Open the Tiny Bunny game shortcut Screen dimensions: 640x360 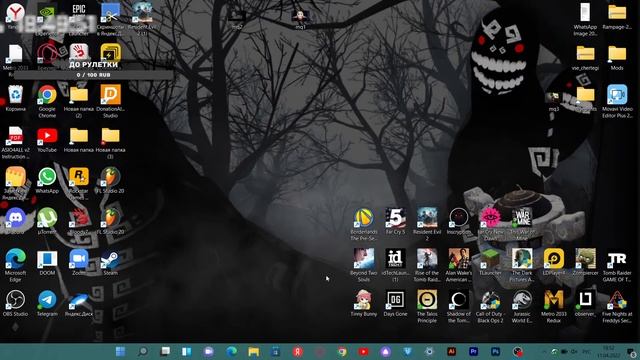coord(364,300)
